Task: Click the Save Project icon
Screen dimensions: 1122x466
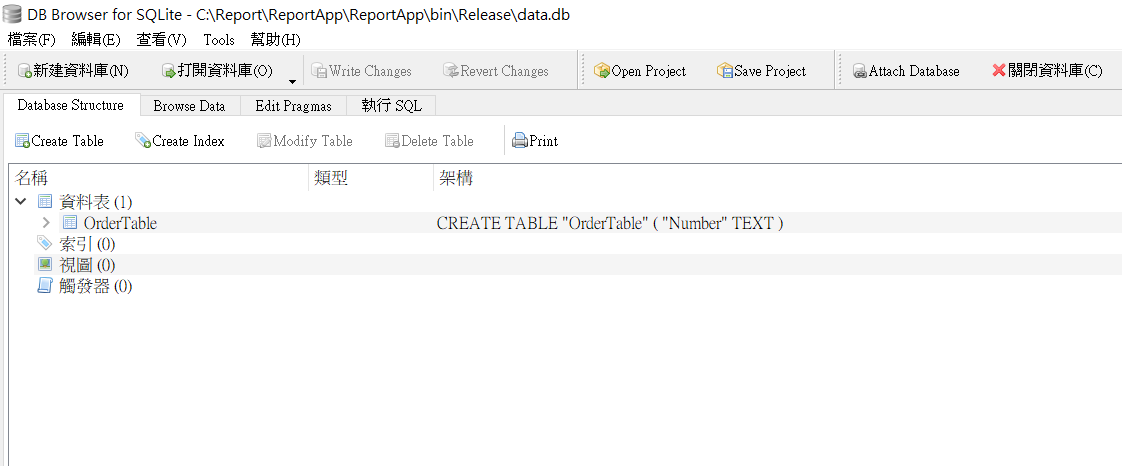Action: pyautogui.click(x=725, y=72)
